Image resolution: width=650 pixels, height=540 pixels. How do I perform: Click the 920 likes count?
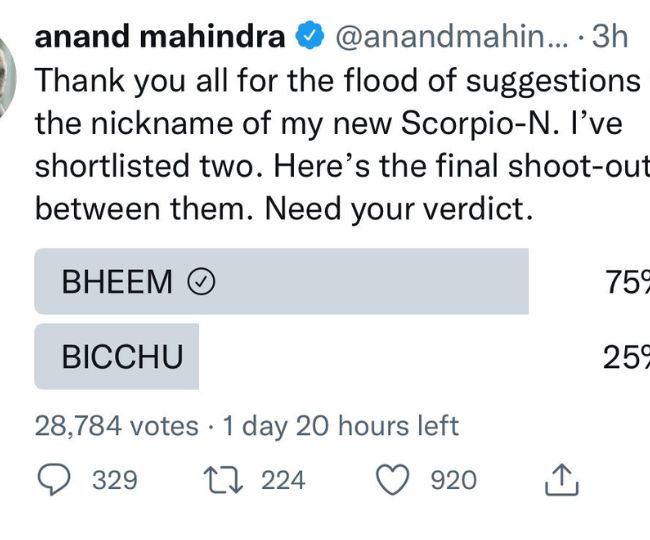pyautogui.click(x=453, y=480)
